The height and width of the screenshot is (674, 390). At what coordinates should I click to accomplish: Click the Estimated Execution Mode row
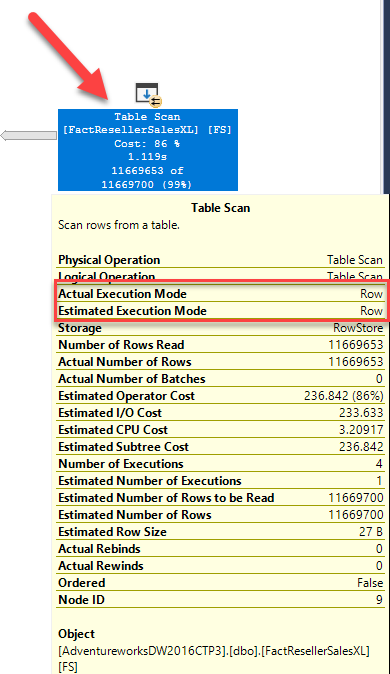220,311
